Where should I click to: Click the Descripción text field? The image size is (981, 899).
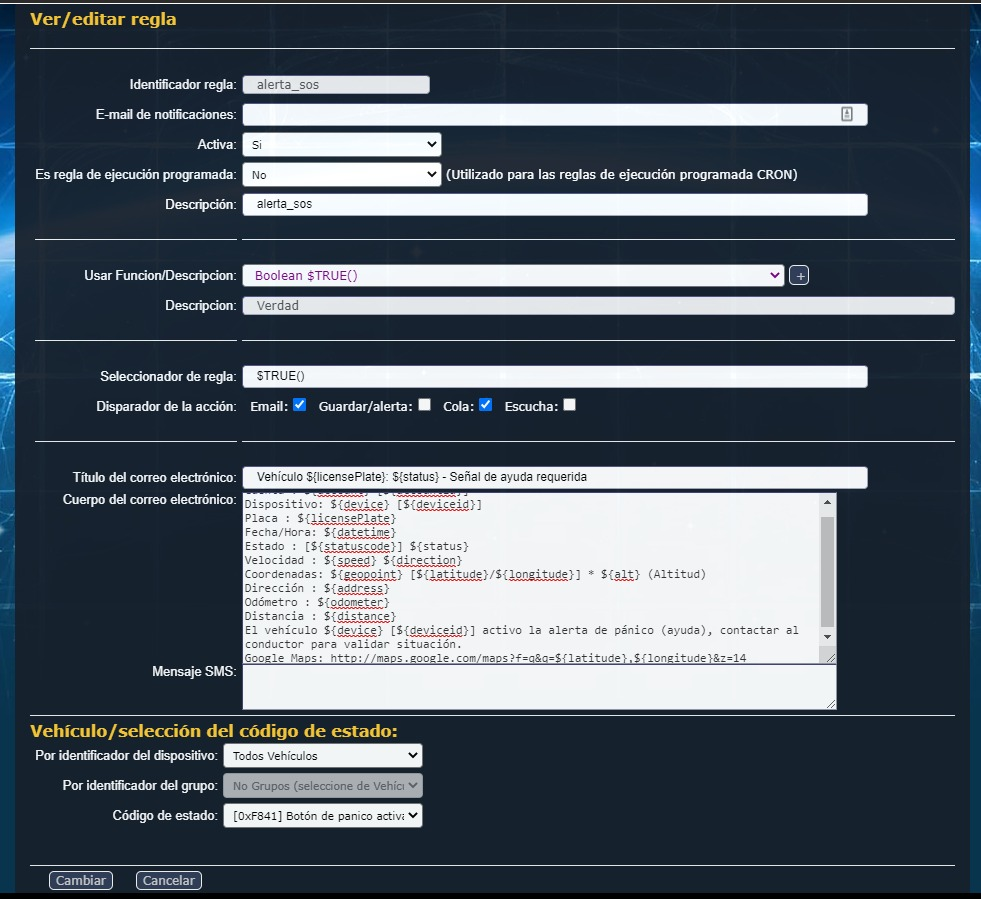click(x=554, y=204)
